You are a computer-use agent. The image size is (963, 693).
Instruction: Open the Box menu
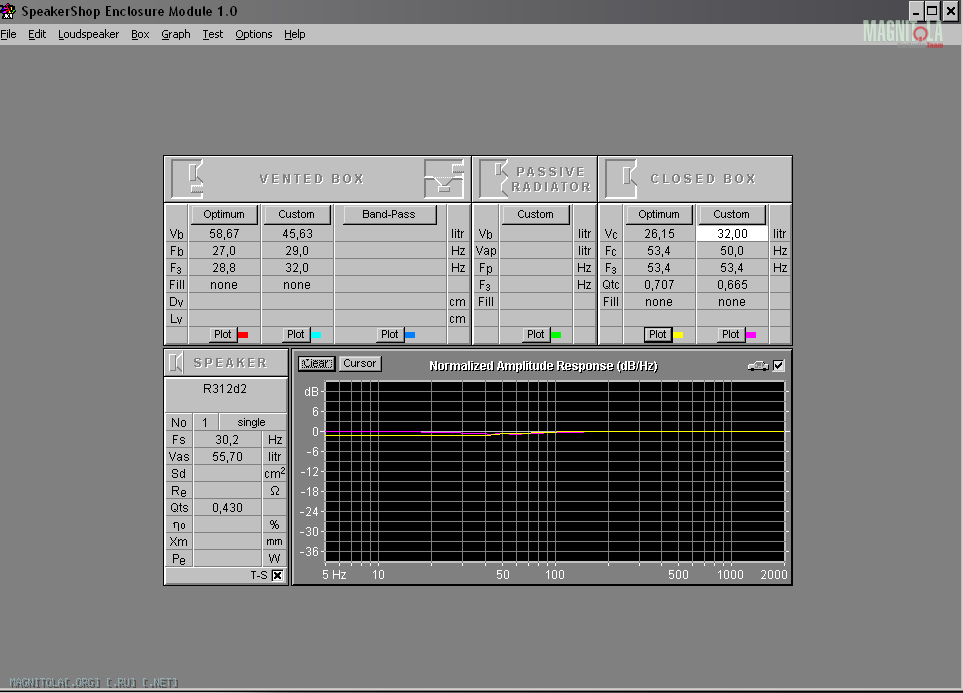click(140, 34)
